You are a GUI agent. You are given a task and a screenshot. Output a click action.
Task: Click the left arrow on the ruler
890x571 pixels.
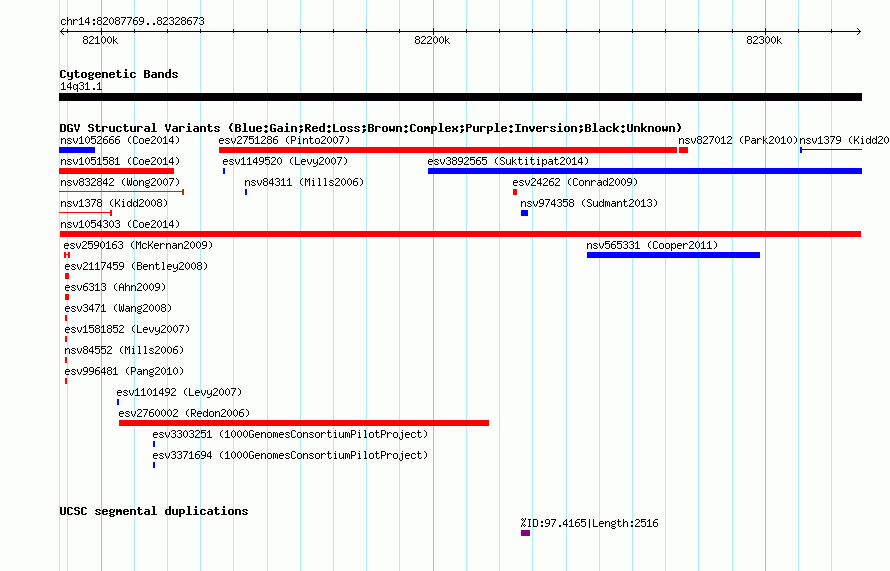pyautogui.click(x=62, y=32)
